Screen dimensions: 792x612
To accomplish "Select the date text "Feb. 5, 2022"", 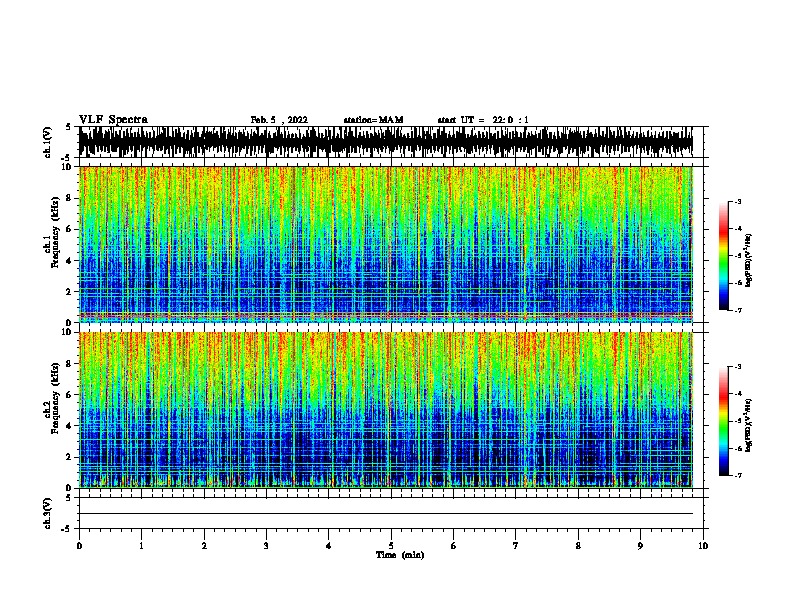I will [x=279, y=120].
